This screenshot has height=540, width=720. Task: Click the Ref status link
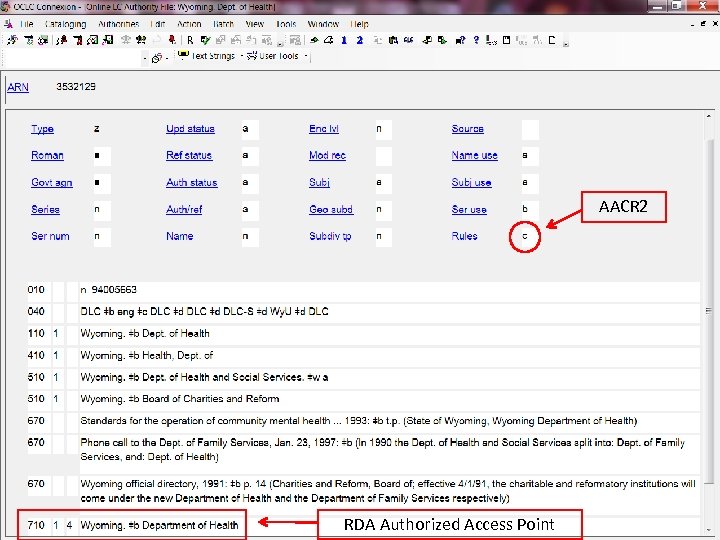189,156
